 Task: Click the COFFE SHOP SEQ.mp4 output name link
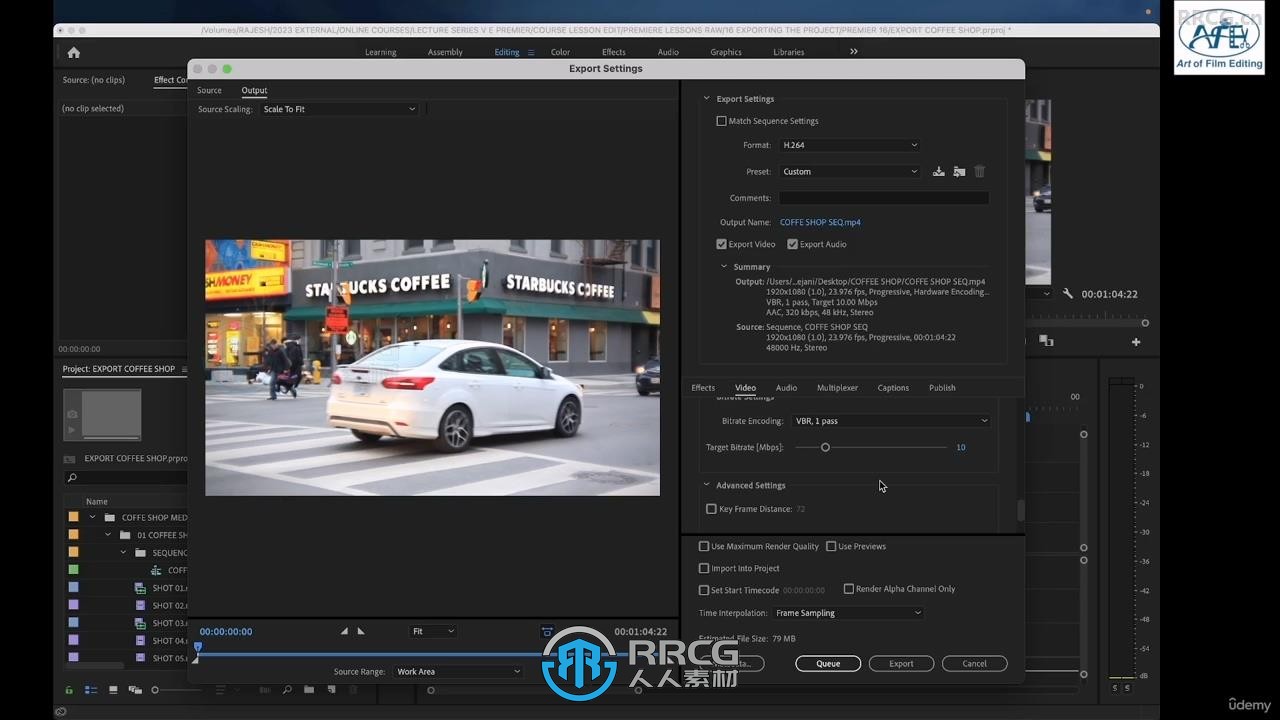[x=820, y=222]
